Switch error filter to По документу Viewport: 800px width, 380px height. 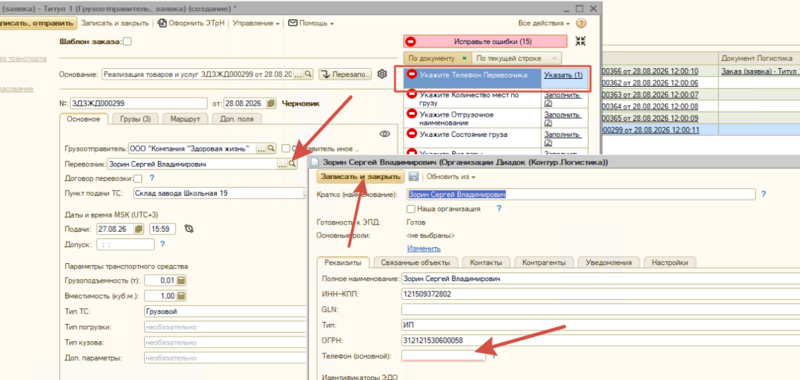[437, 58]
